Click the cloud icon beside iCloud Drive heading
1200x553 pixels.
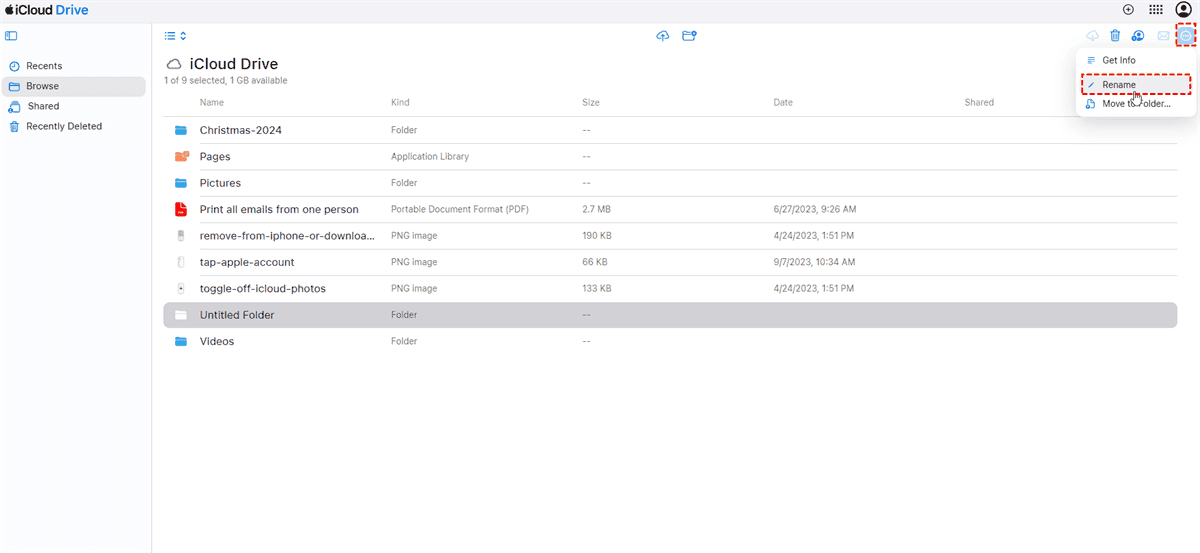point(174,64)
